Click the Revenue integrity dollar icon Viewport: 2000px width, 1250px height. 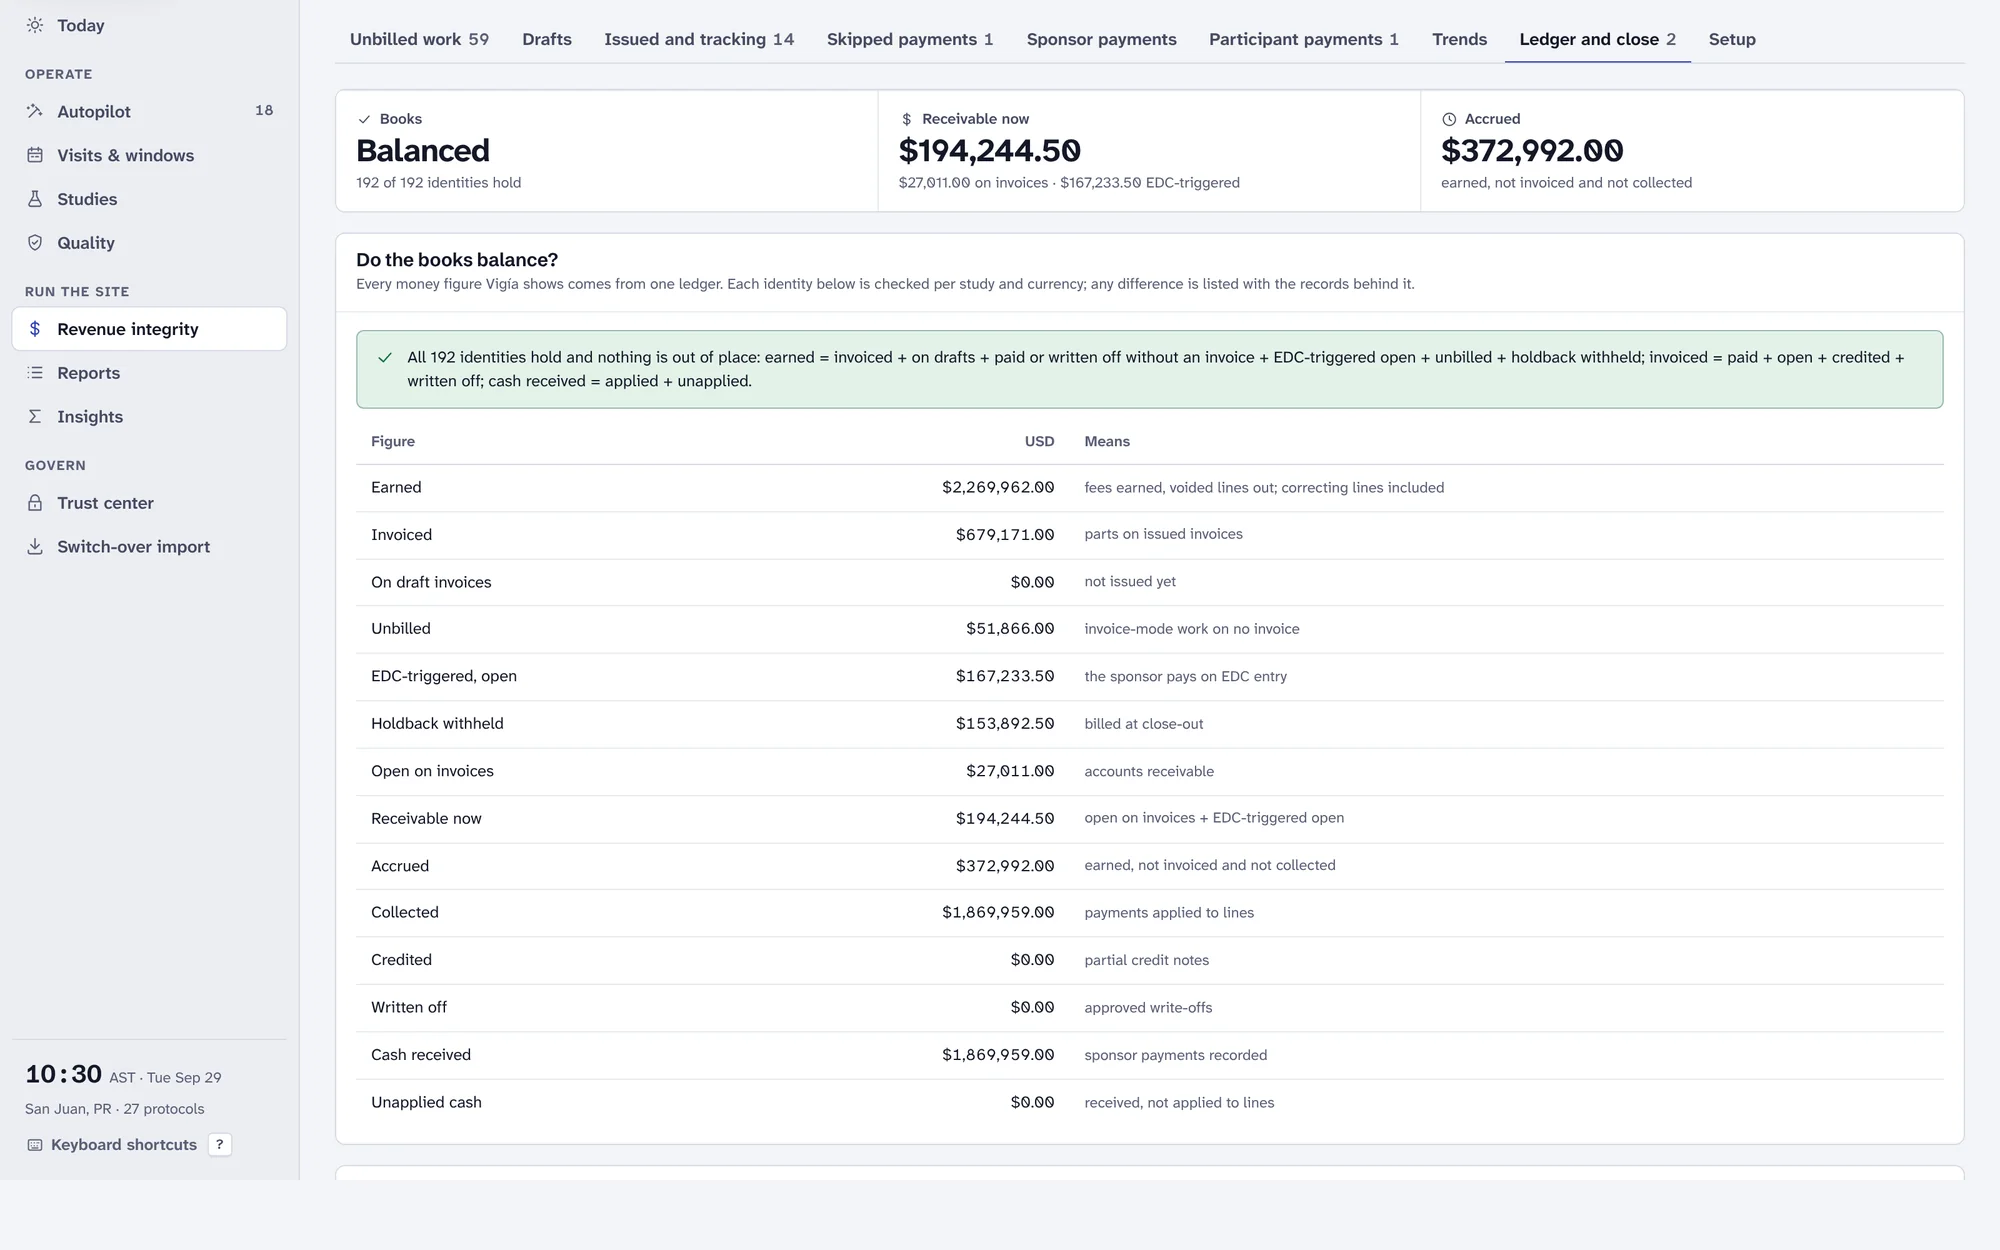pyautogui.click(x=35, y=329)
